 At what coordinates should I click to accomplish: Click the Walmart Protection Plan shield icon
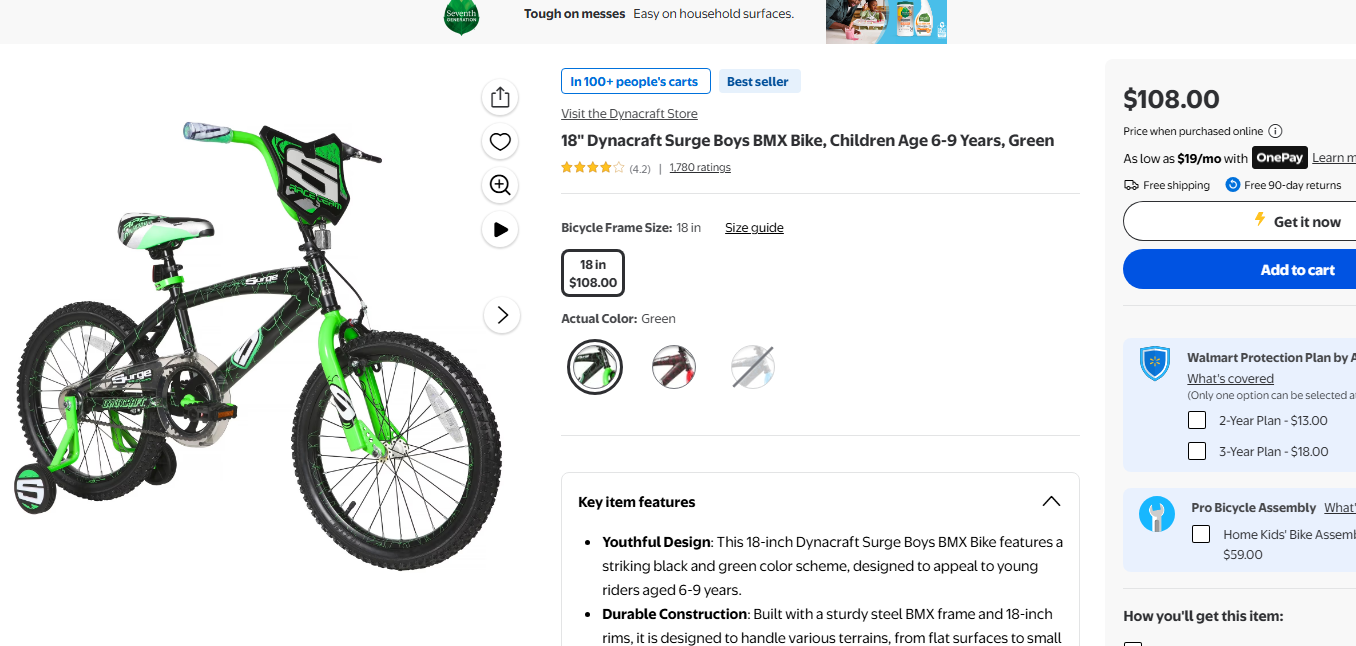1155,364
